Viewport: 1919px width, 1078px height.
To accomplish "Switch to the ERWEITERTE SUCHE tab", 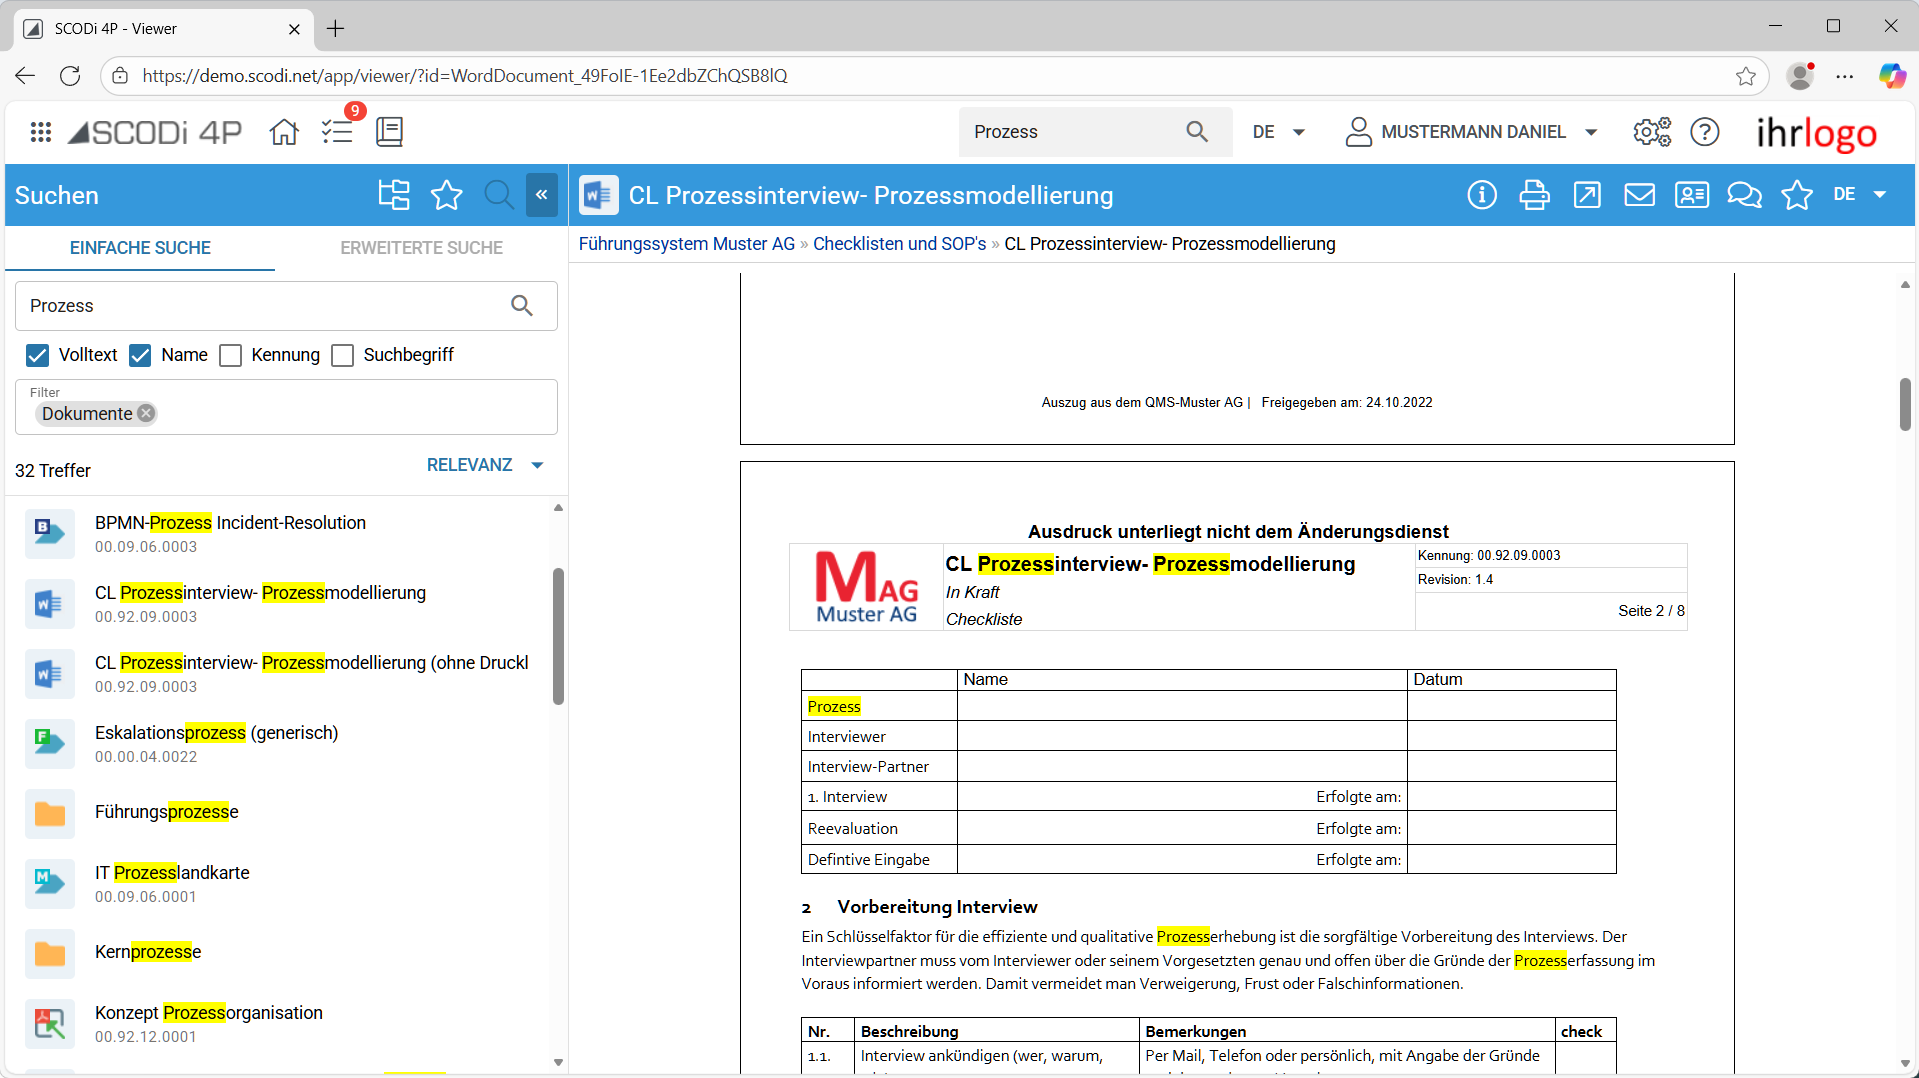I will tap(421, 248).
